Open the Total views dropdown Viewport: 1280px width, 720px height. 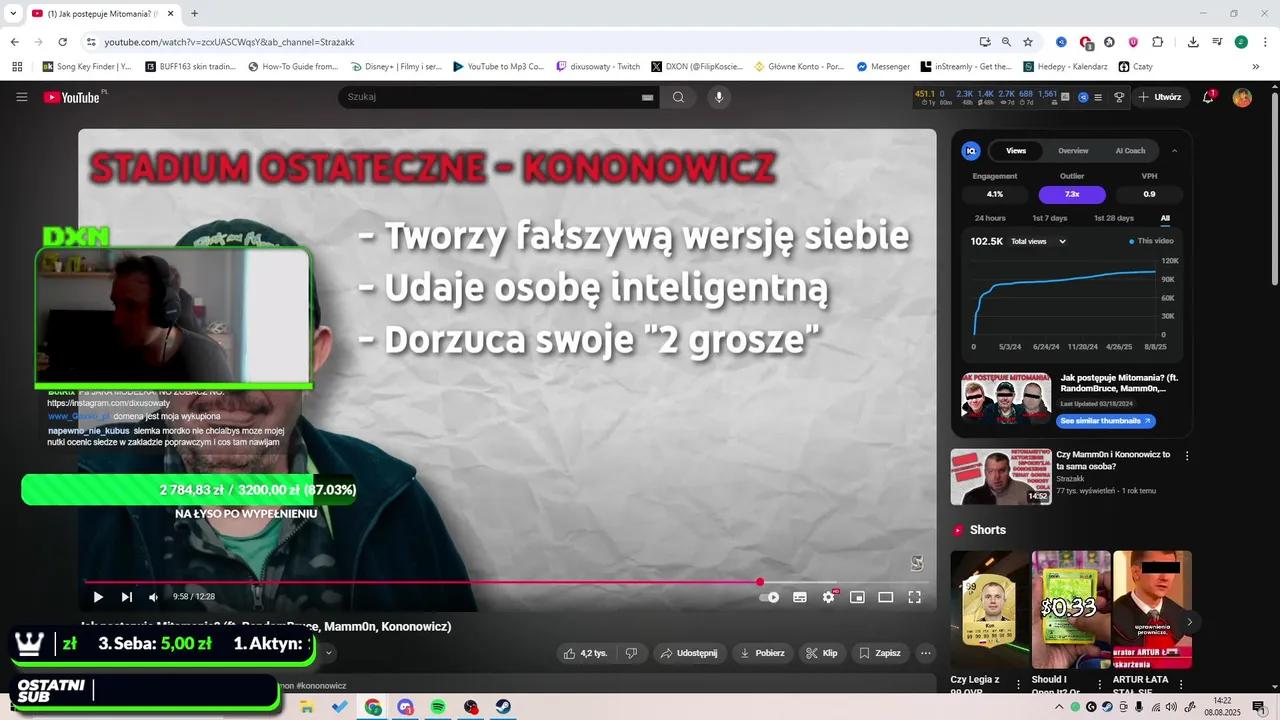tap(1038, 241)
